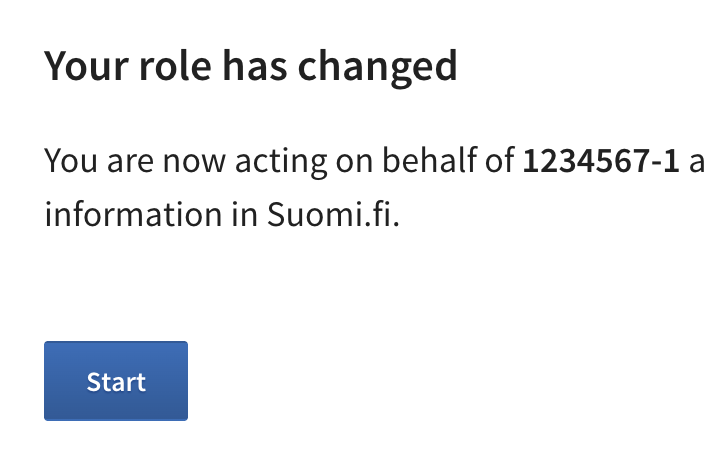This screenshot has height=450, width=706.
Task: Click the "Start" label text on the button
Action: (x=116, y=381)
